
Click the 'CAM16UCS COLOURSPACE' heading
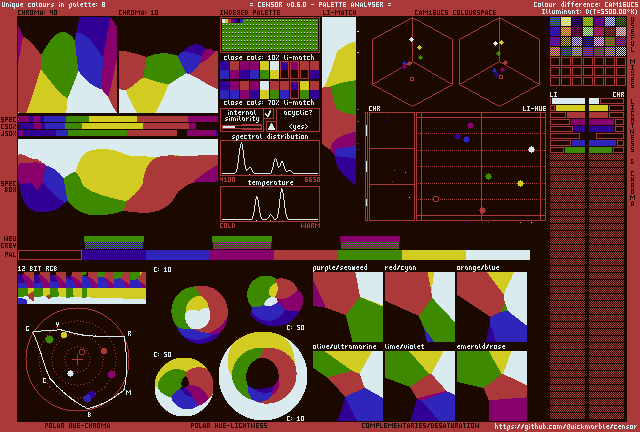click(x=455, y=13)
